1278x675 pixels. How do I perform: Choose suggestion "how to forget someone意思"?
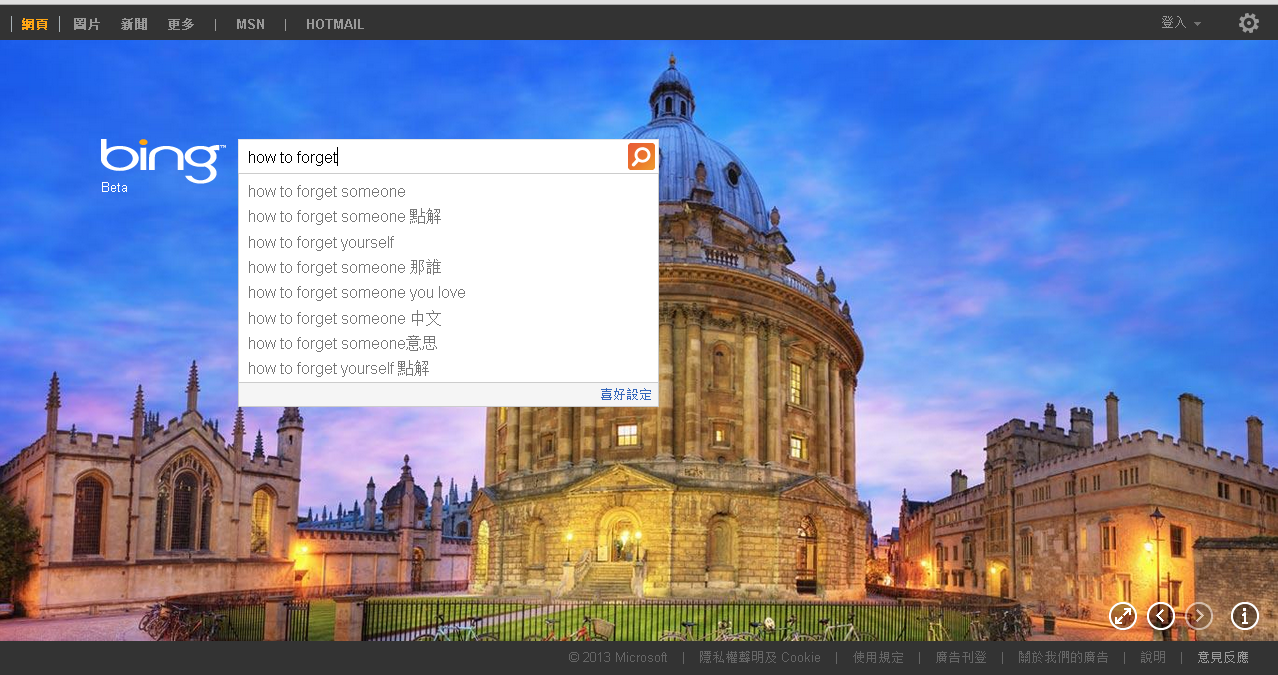(448, 343)
